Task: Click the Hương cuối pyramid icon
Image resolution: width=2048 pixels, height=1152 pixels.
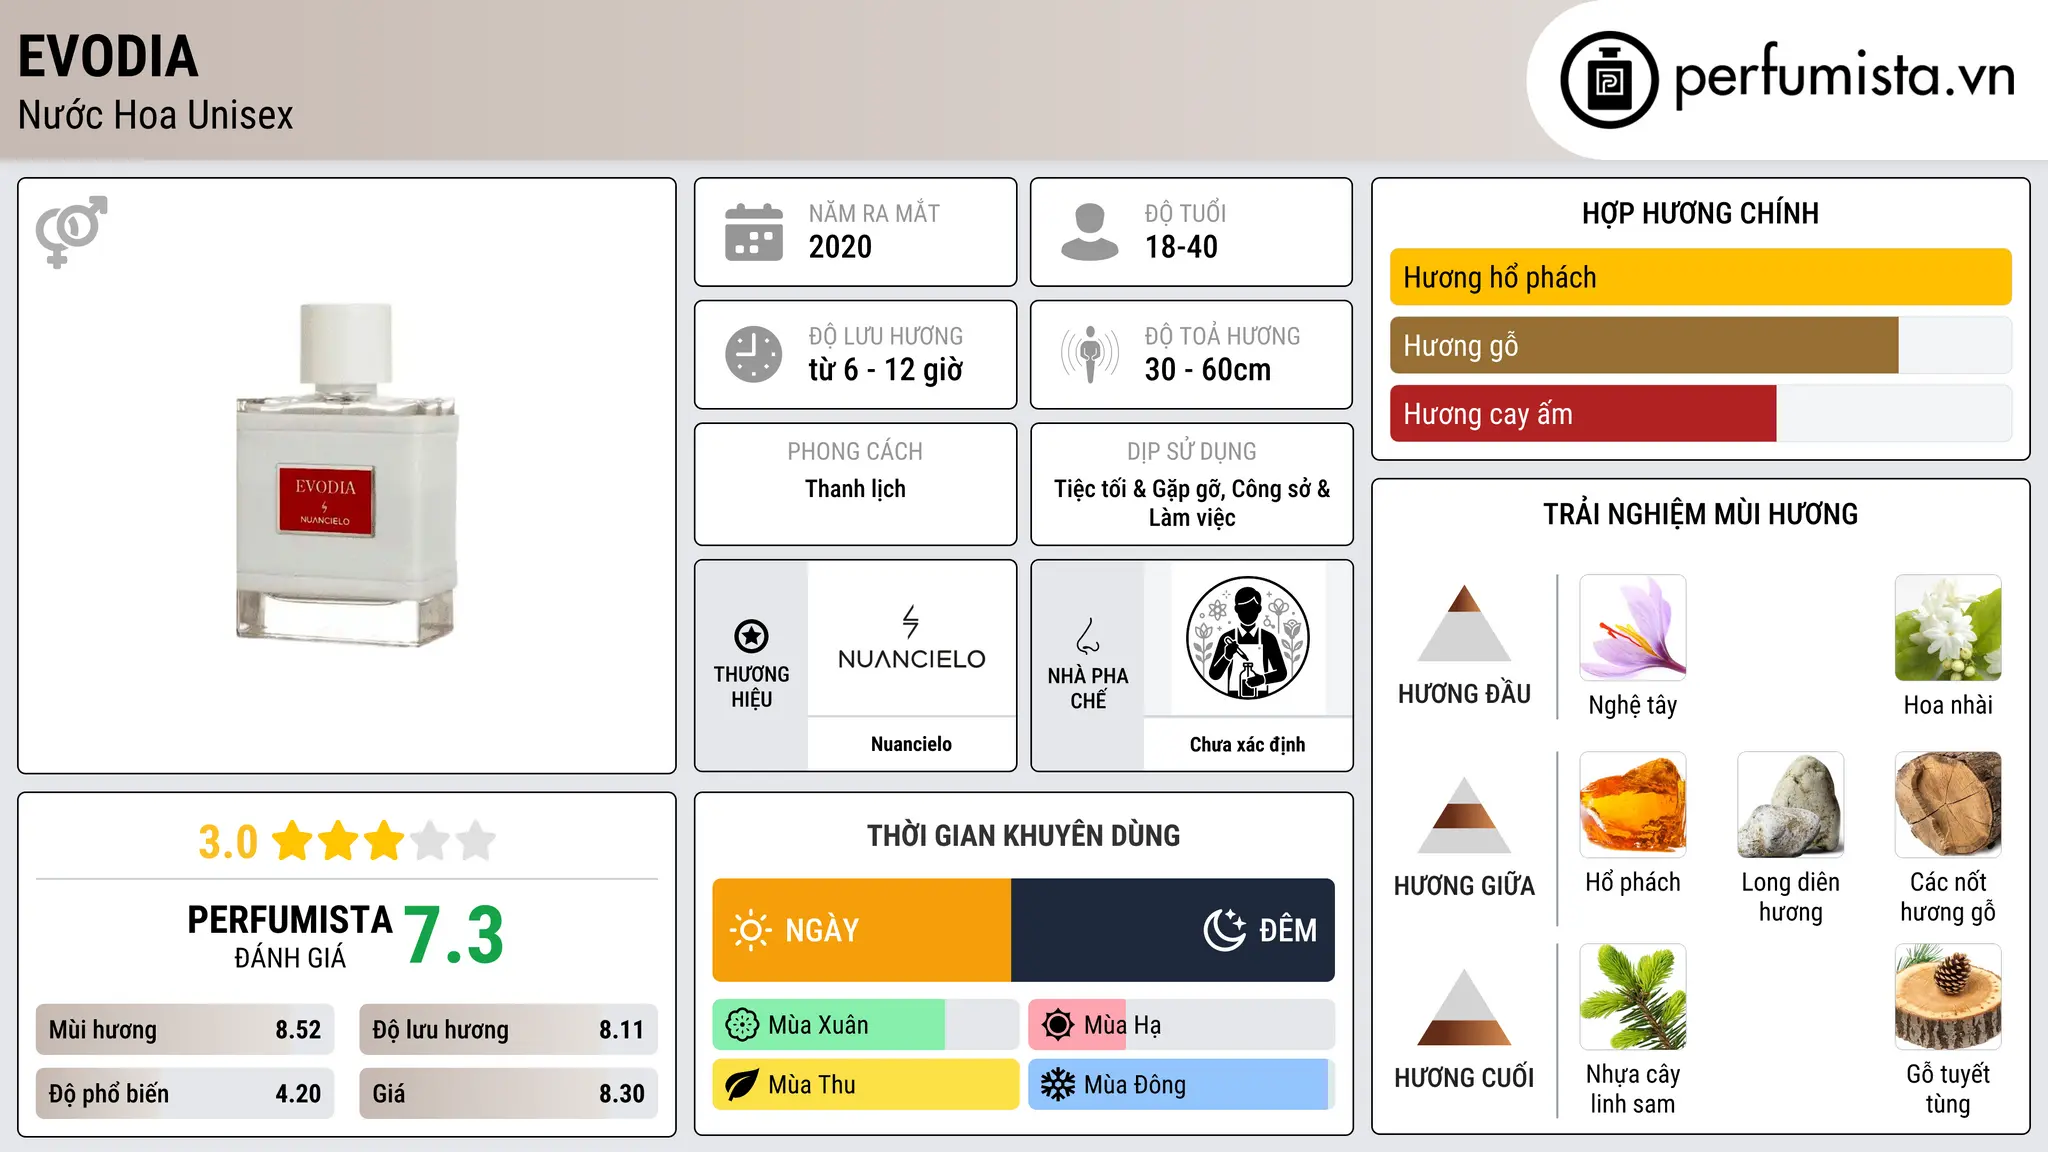Action: tap(1464, 1007)
